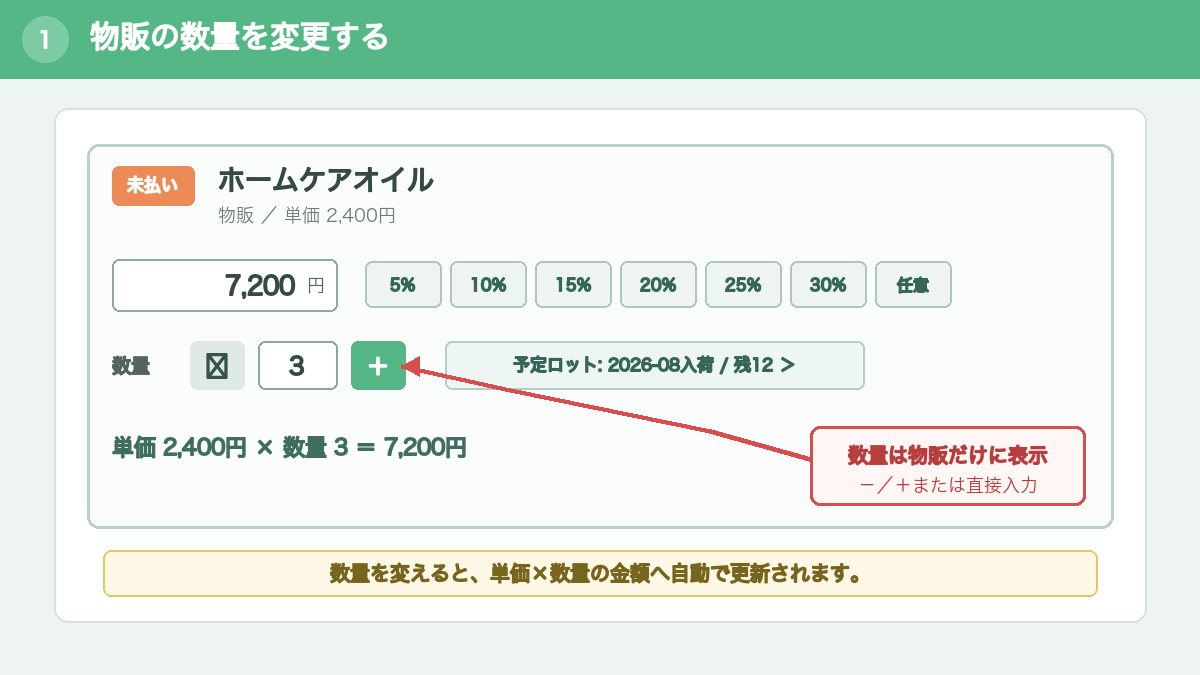
Task: Click the quantity input field showing 3
Action: (298, 365)
